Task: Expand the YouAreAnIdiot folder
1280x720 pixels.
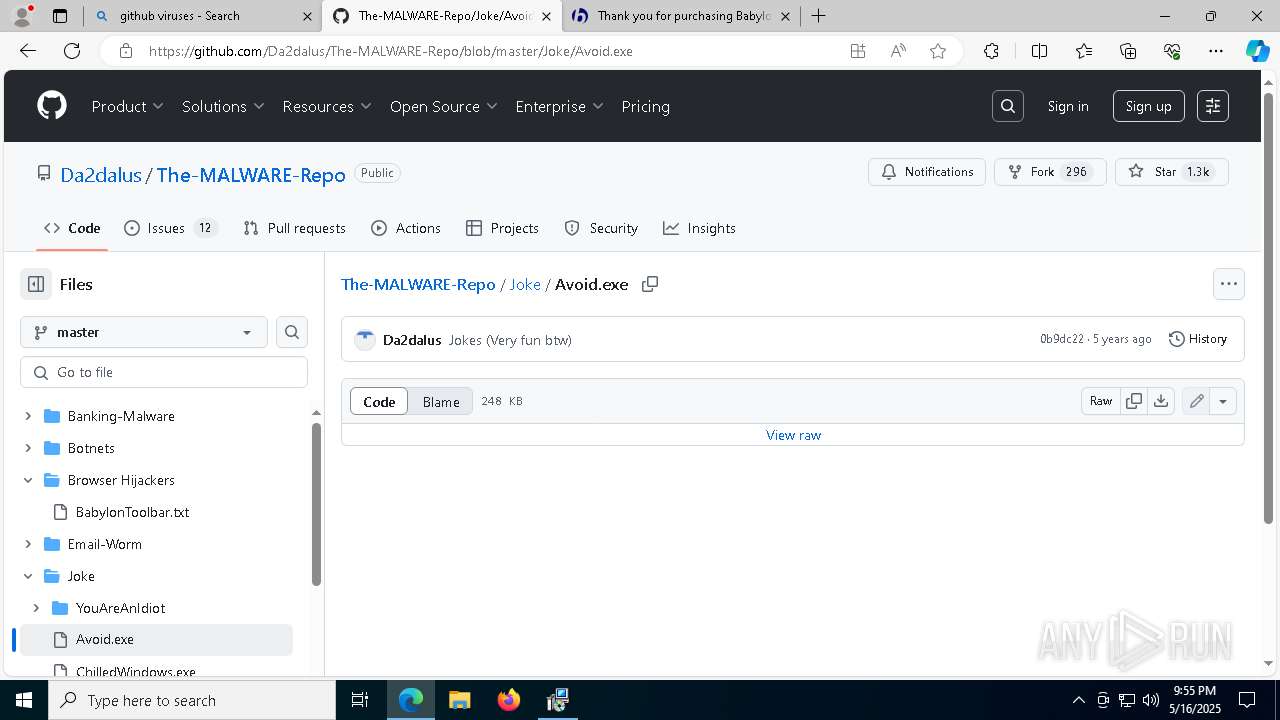Action: [x=36, y=608]
